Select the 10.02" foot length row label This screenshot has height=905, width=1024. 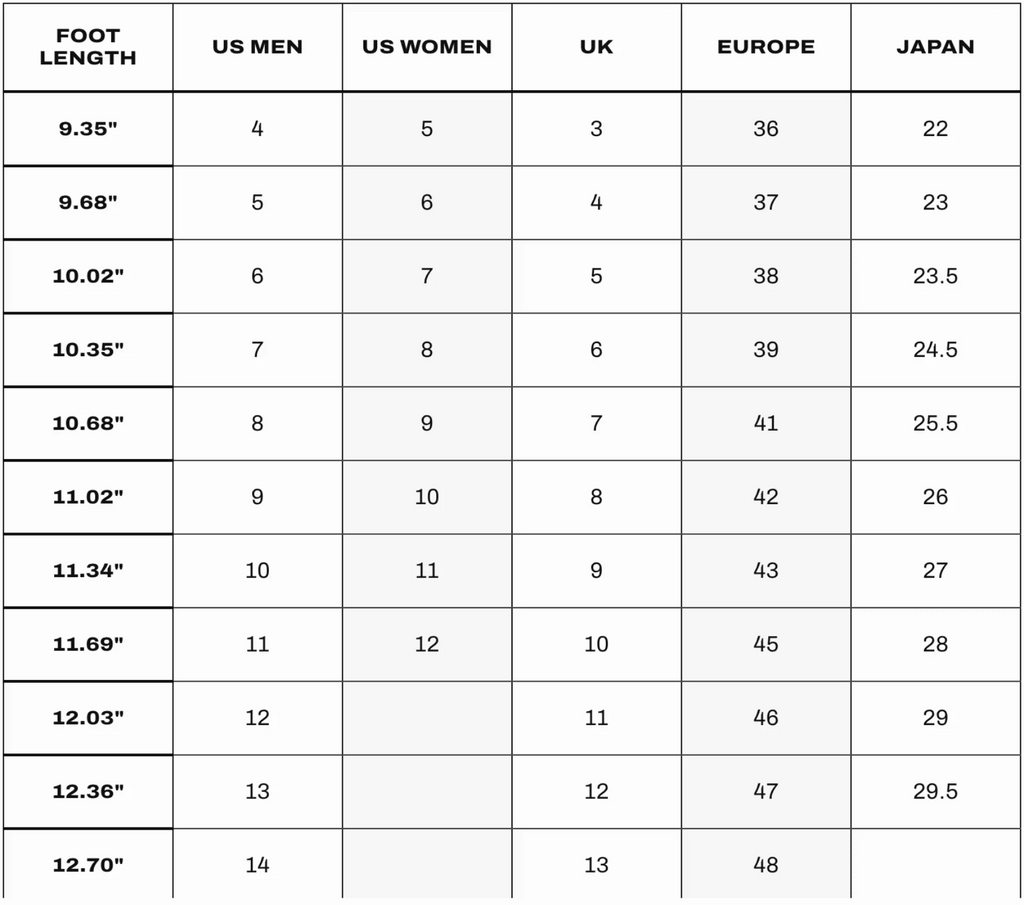coord(88,276)
